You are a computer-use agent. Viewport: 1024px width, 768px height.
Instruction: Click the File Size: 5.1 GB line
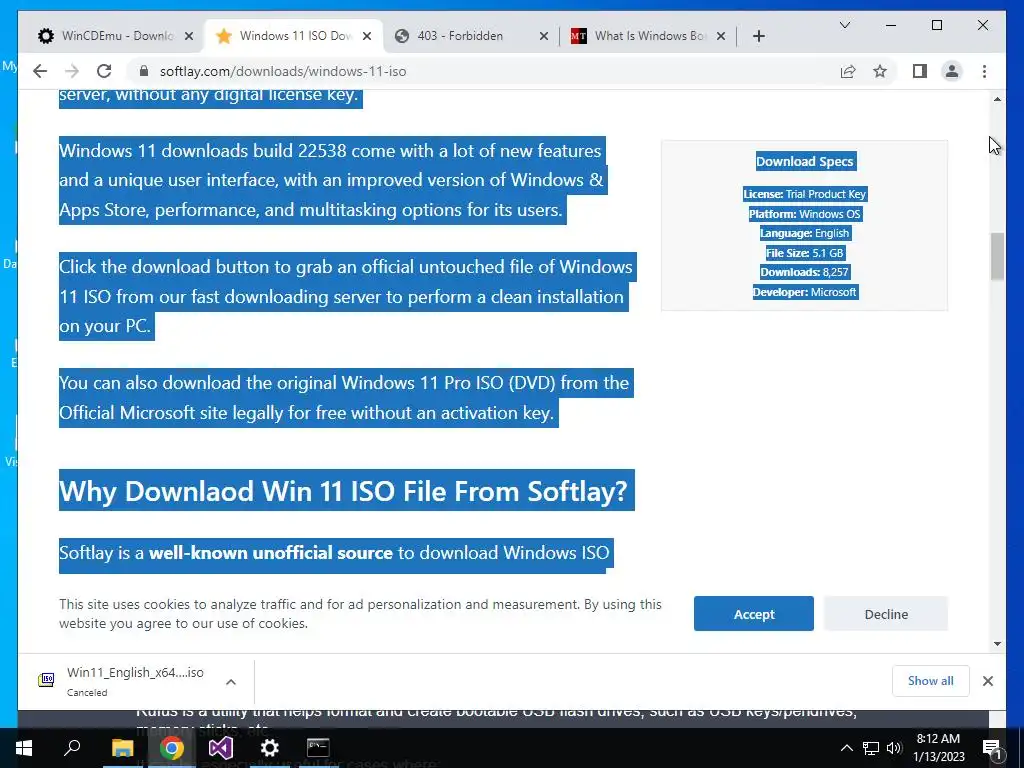805,253
